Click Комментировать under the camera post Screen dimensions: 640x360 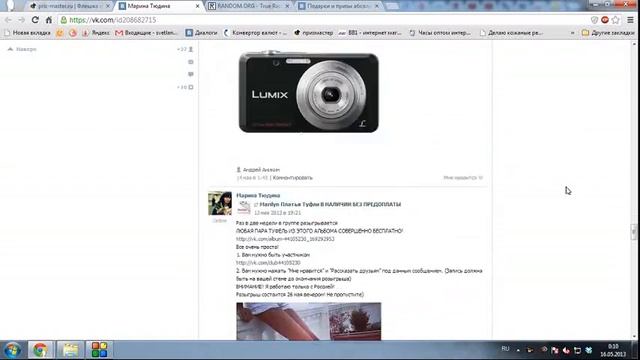(292, 178)
